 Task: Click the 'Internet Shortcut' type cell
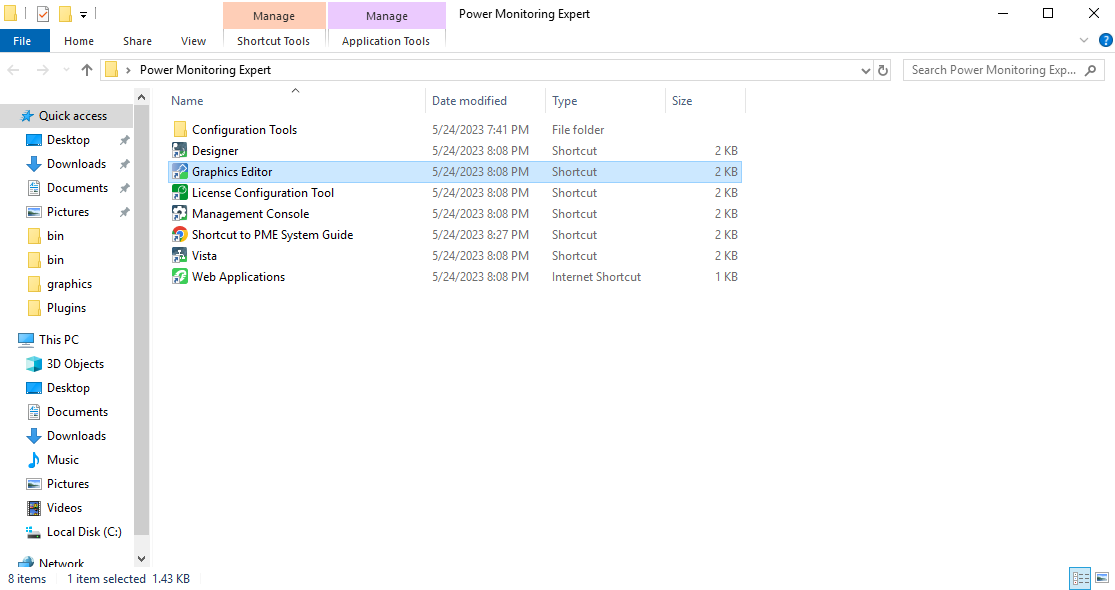tap(596, 277)
